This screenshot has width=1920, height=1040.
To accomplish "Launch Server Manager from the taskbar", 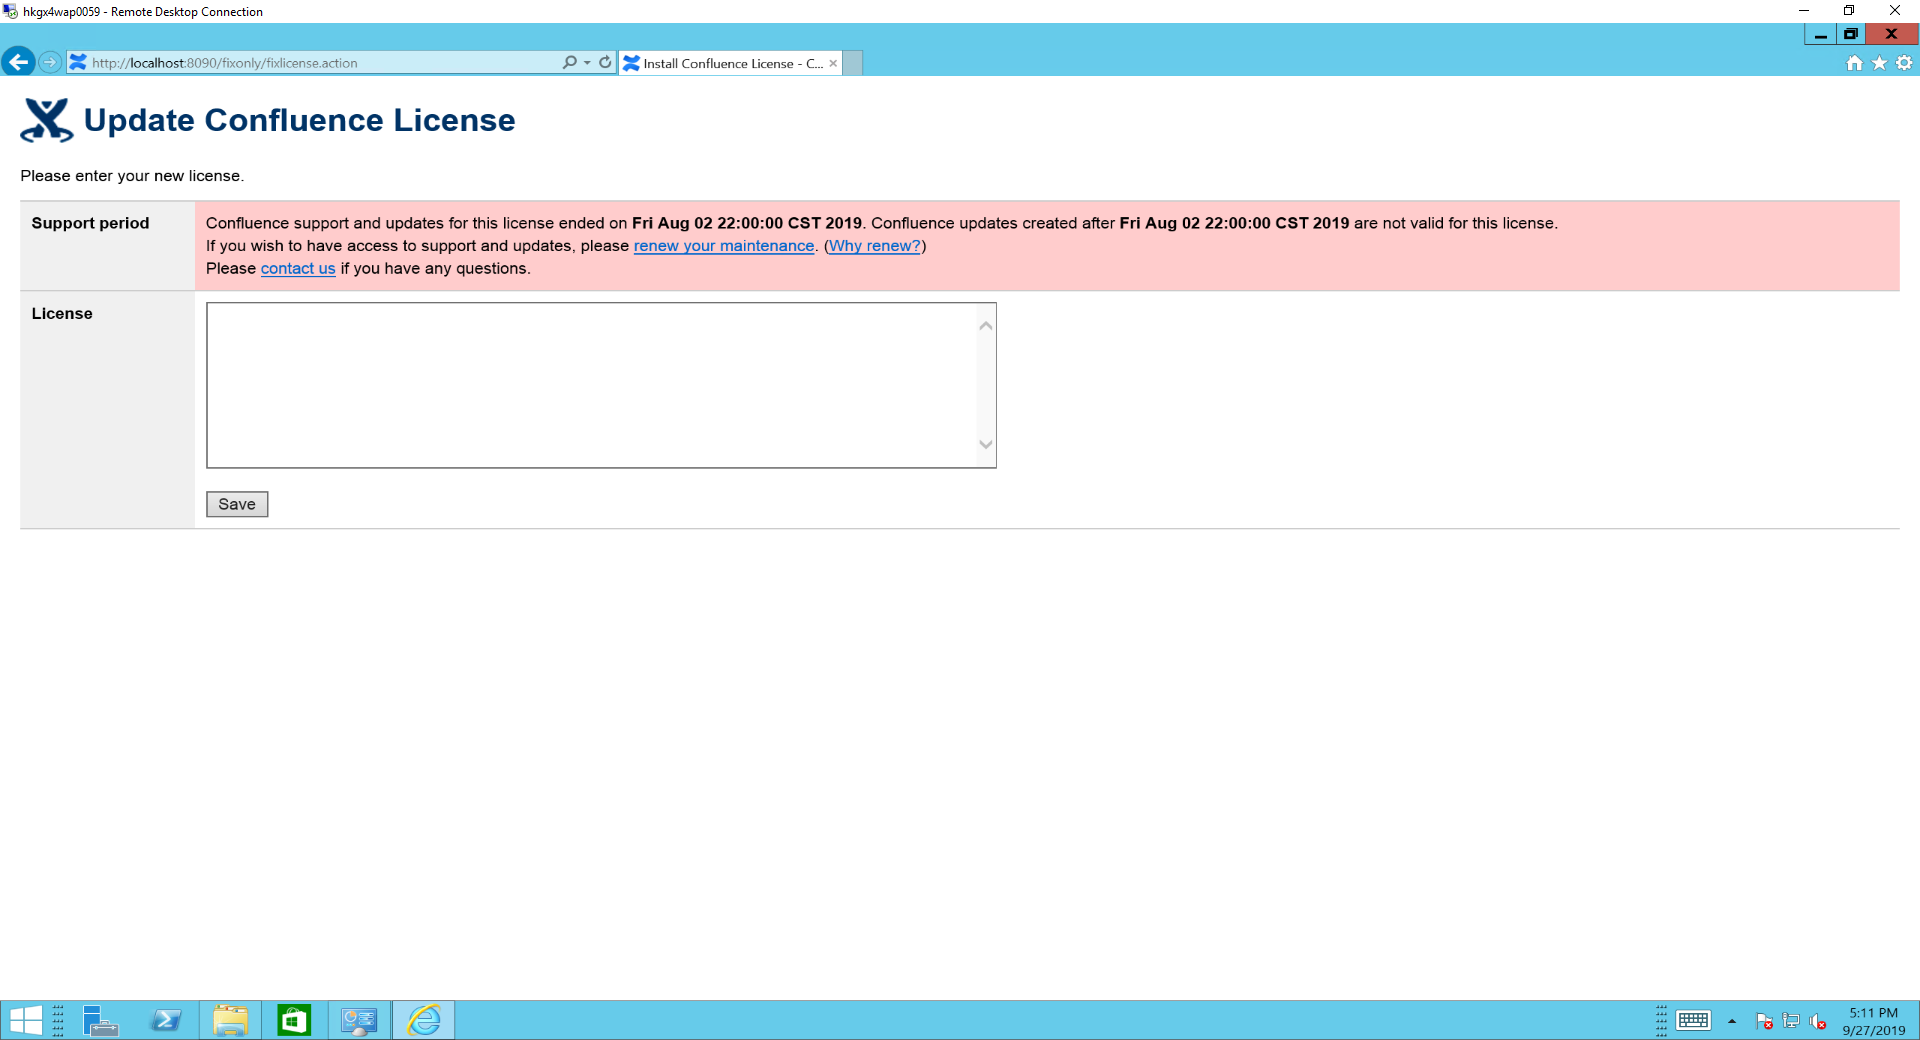I will coord(100,1020).
